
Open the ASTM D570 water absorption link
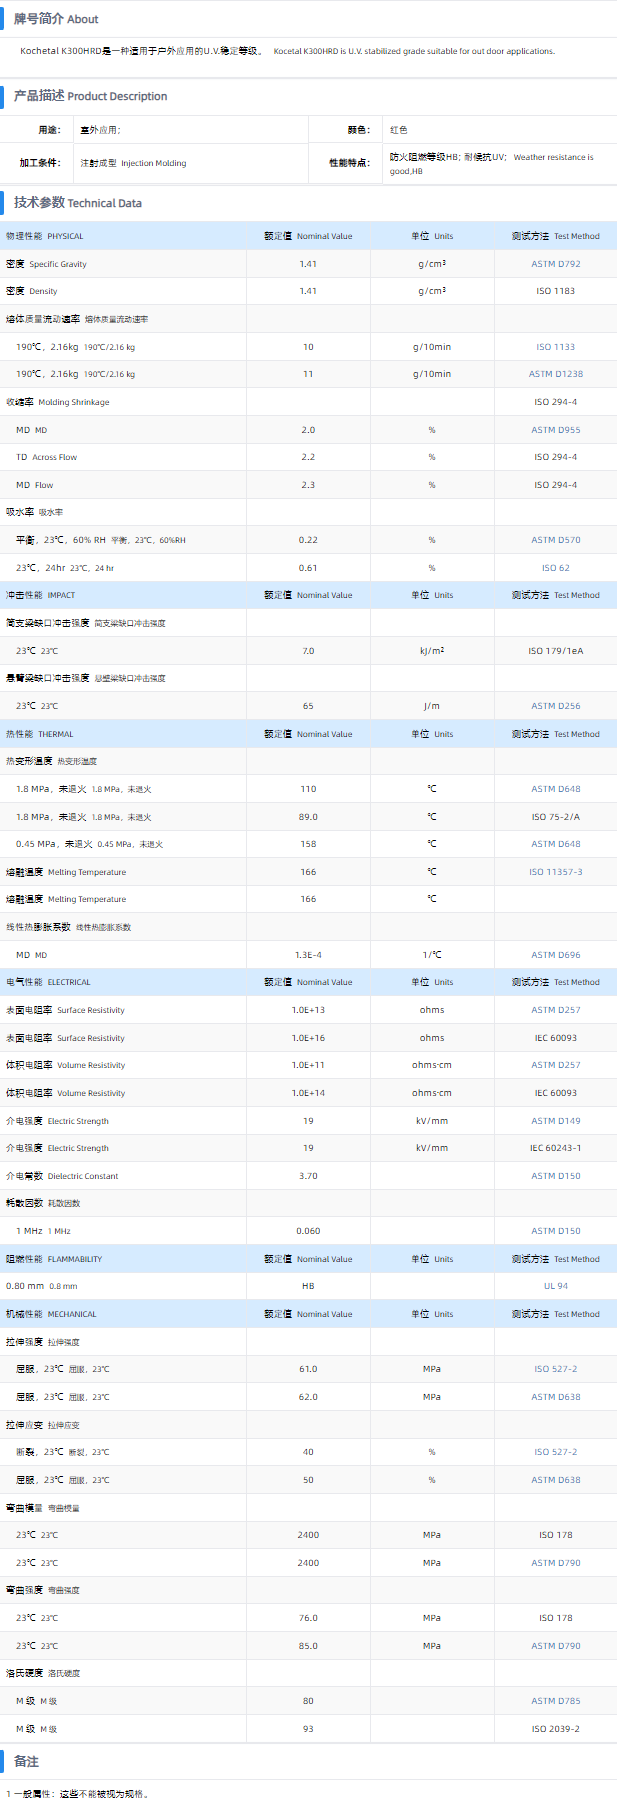pyautogui.click(x=555, y=540)
